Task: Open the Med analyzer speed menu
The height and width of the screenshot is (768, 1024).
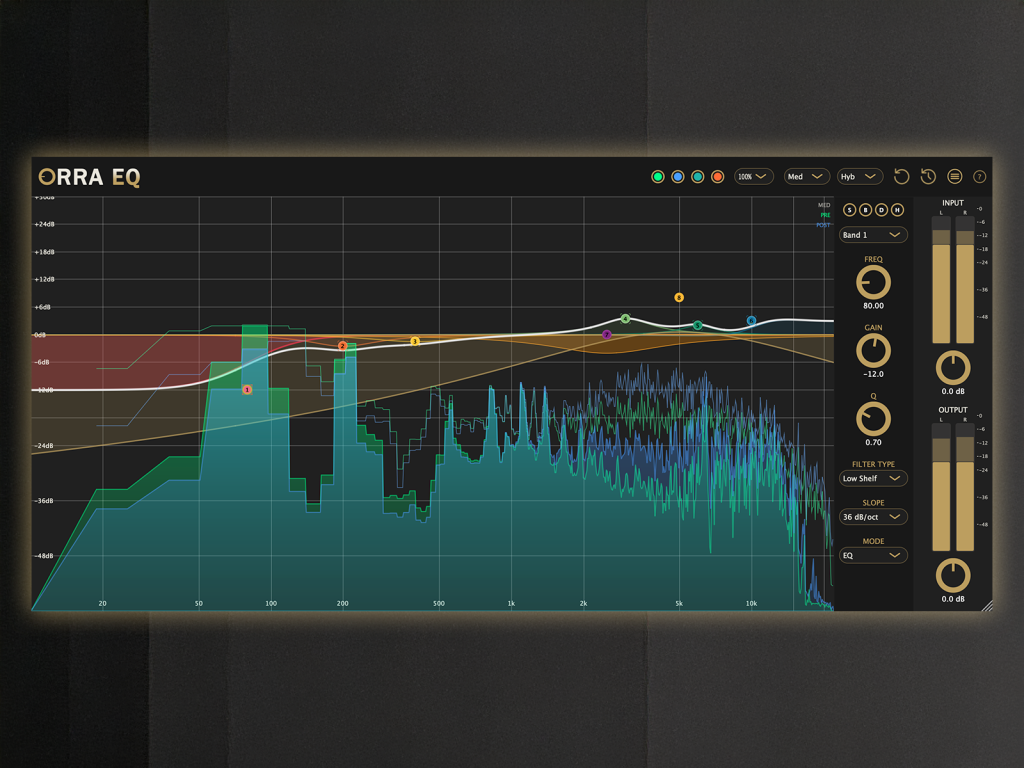Action: [x=806, y=176]
